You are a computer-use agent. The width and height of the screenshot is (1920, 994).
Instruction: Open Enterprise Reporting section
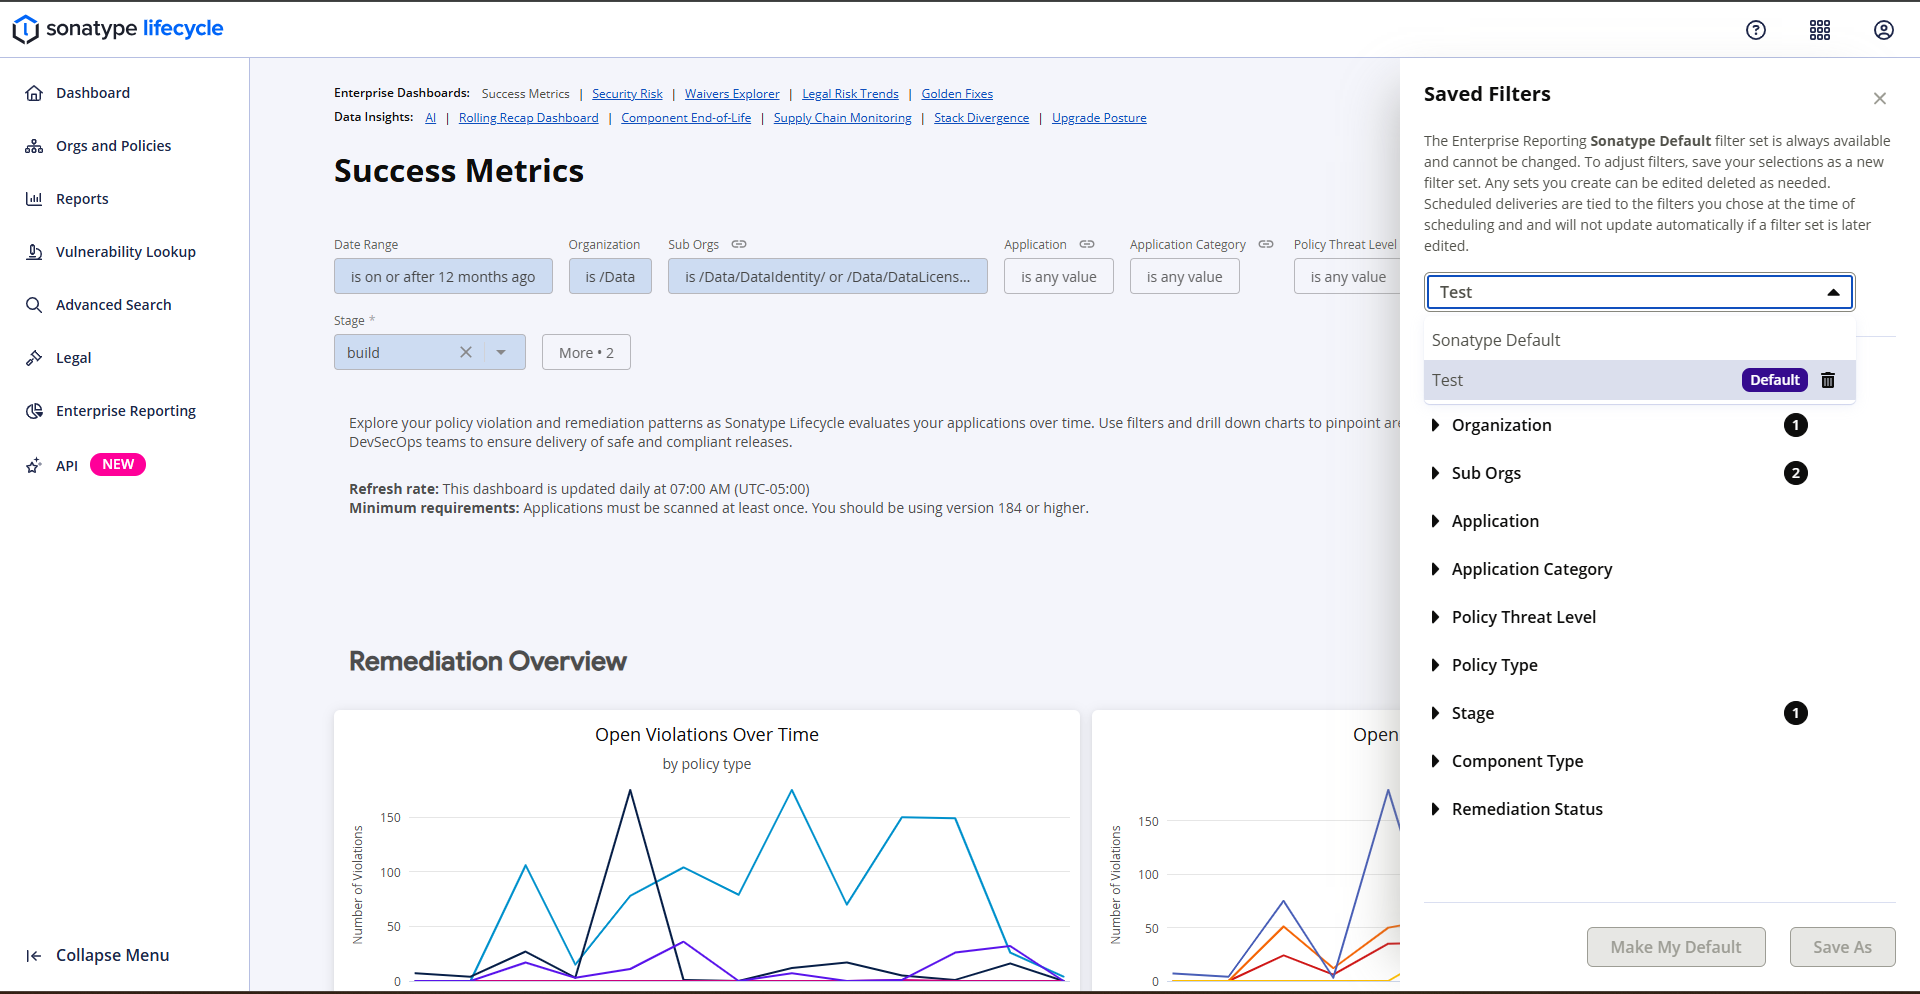(x=126, y=411)
